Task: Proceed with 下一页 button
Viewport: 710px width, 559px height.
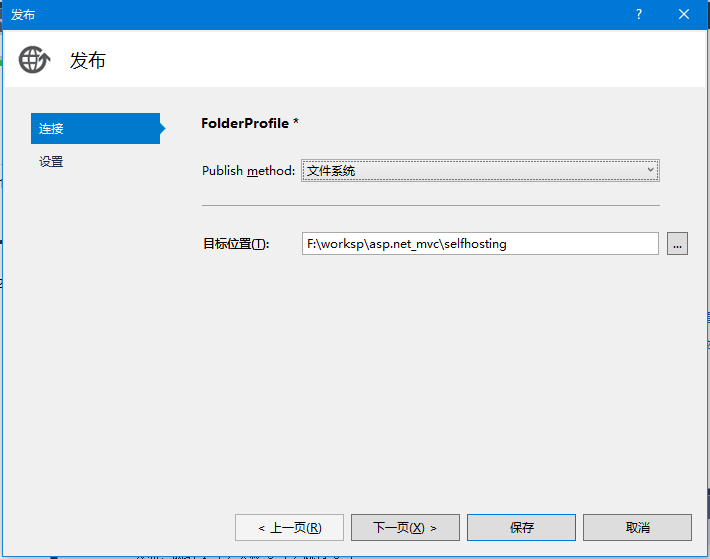Action: tap(405, 527)
